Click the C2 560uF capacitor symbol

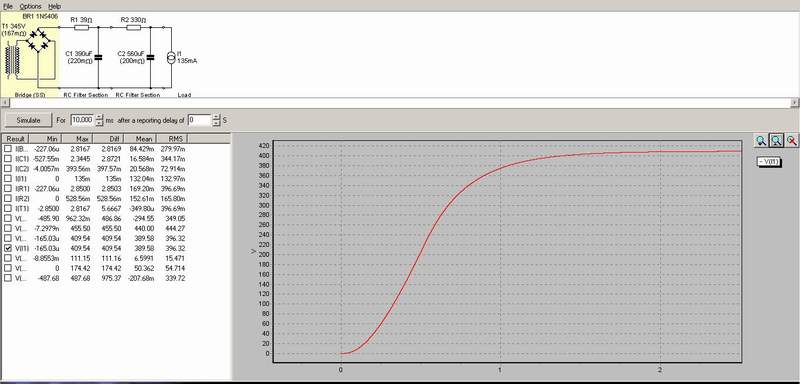click(x=150, y=57)
